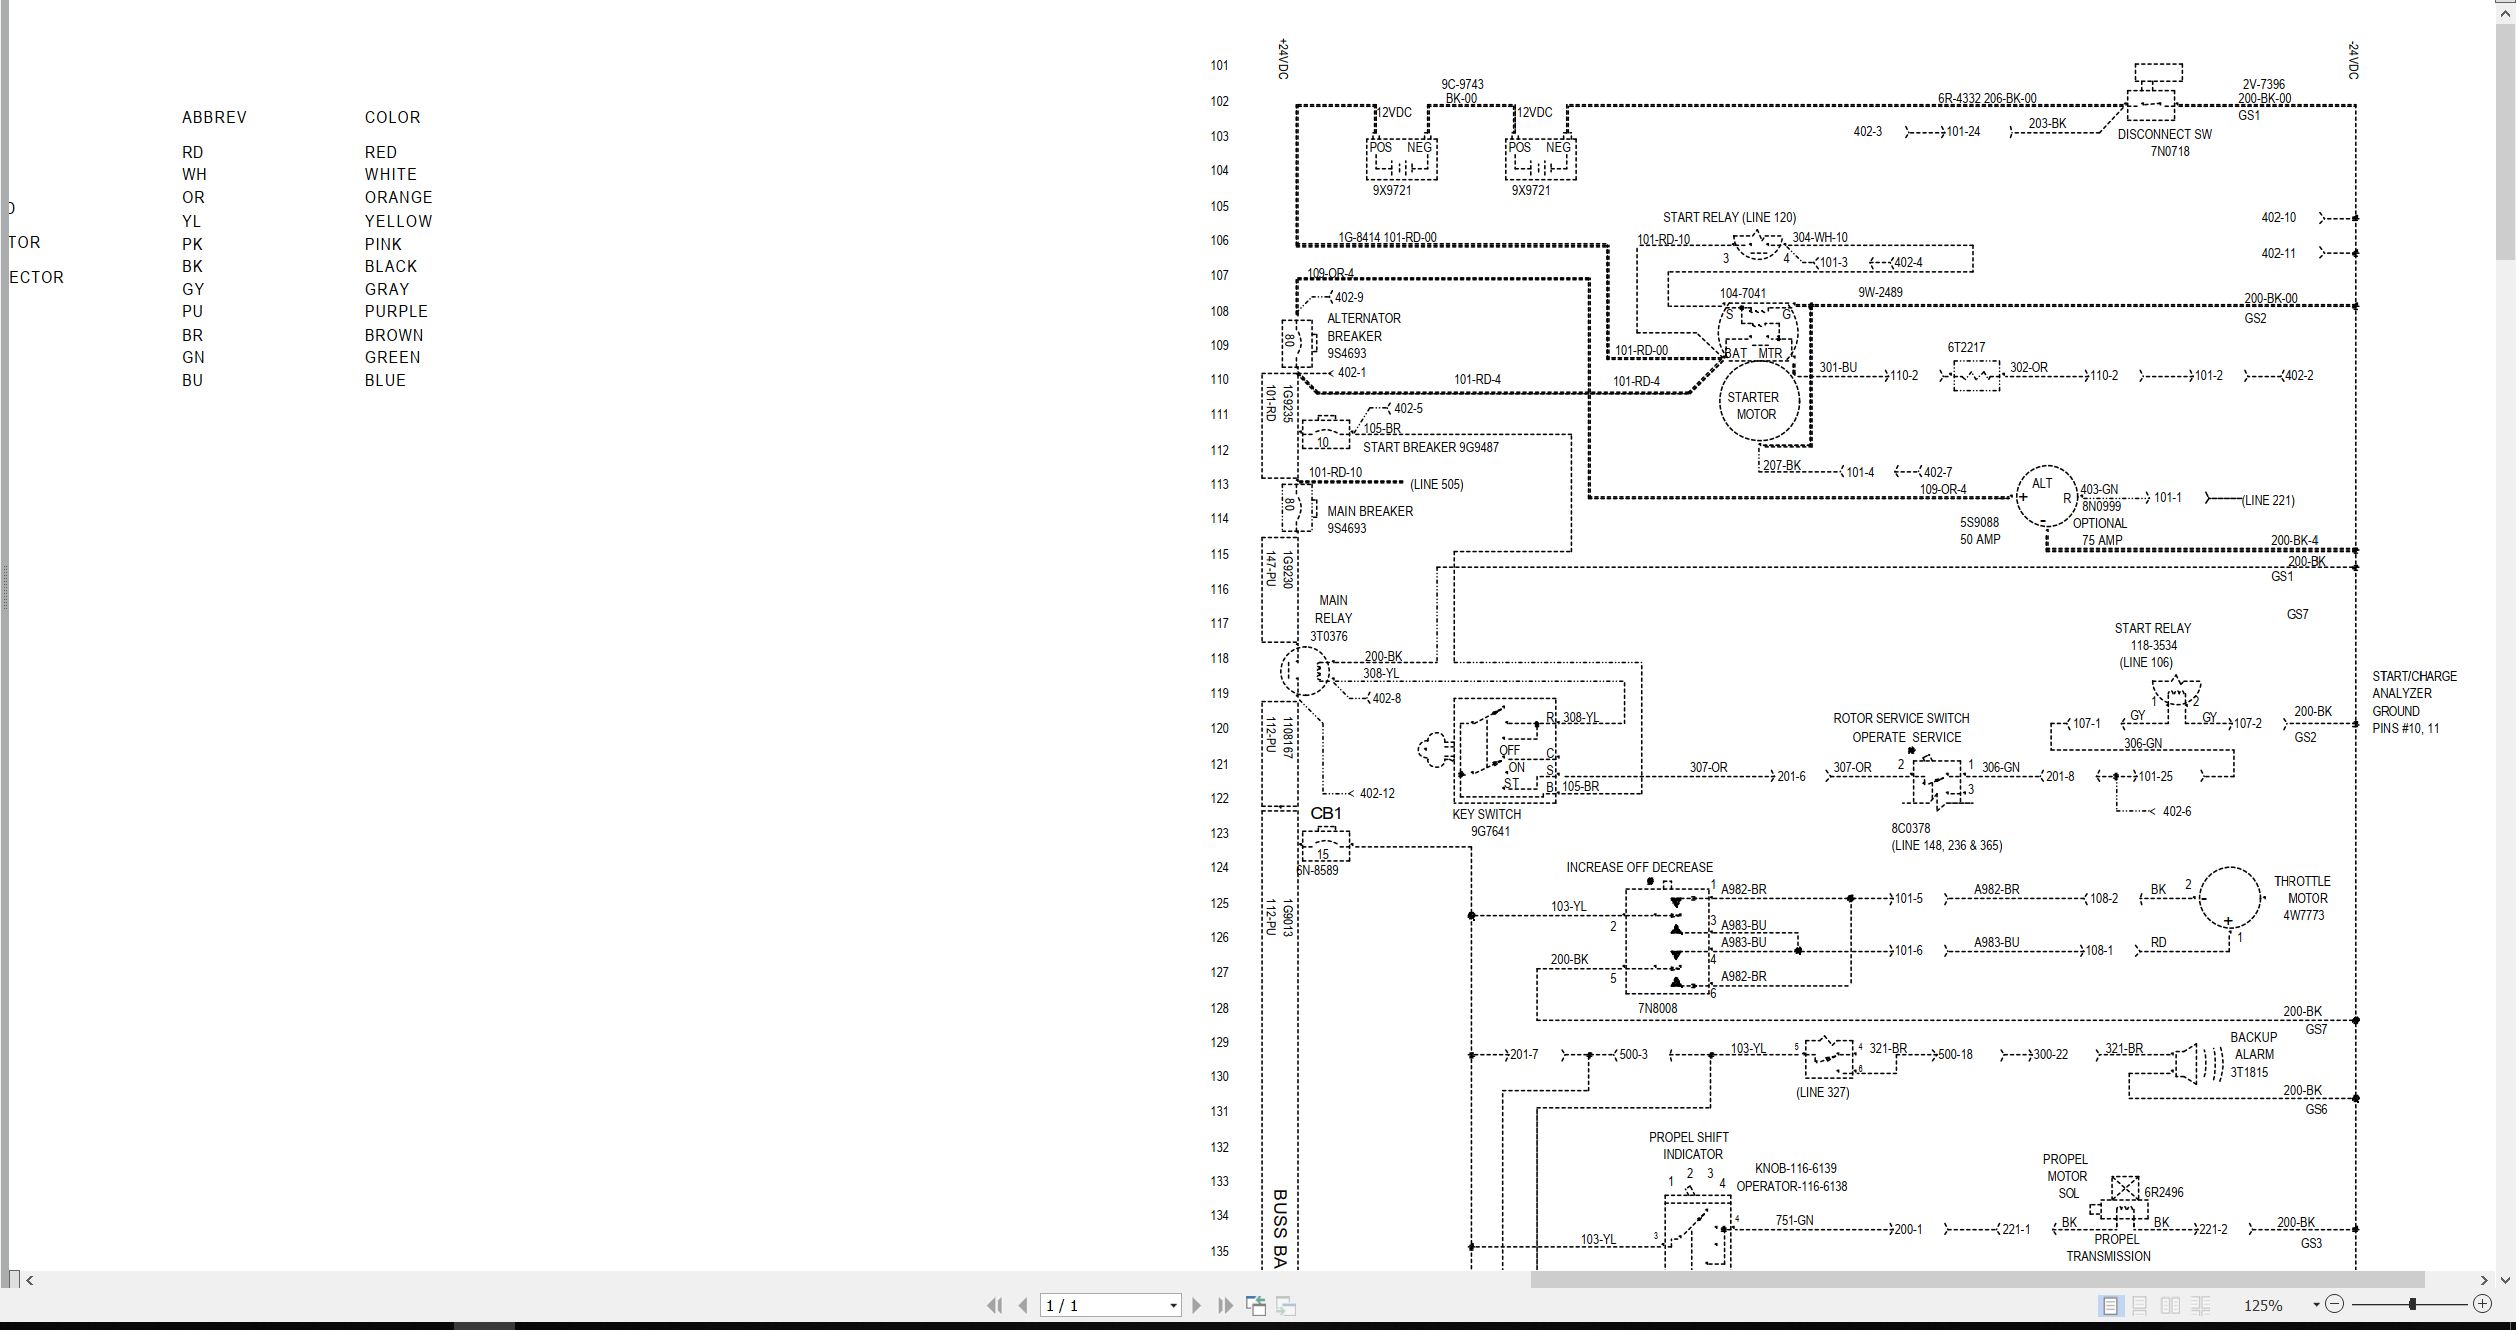Click the STARTER MOTOR label
Image resolution: width=2516 pixels, height=1330 pixels.
(1753, 405)
